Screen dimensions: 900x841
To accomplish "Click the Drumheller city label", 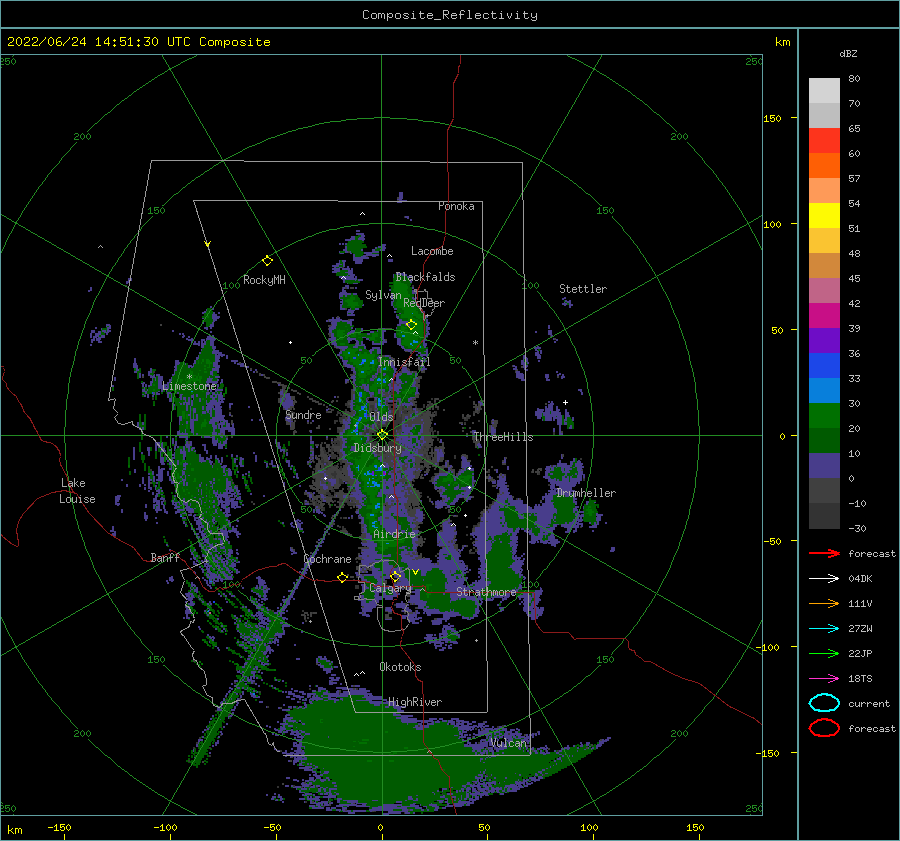I will [586, 493].
